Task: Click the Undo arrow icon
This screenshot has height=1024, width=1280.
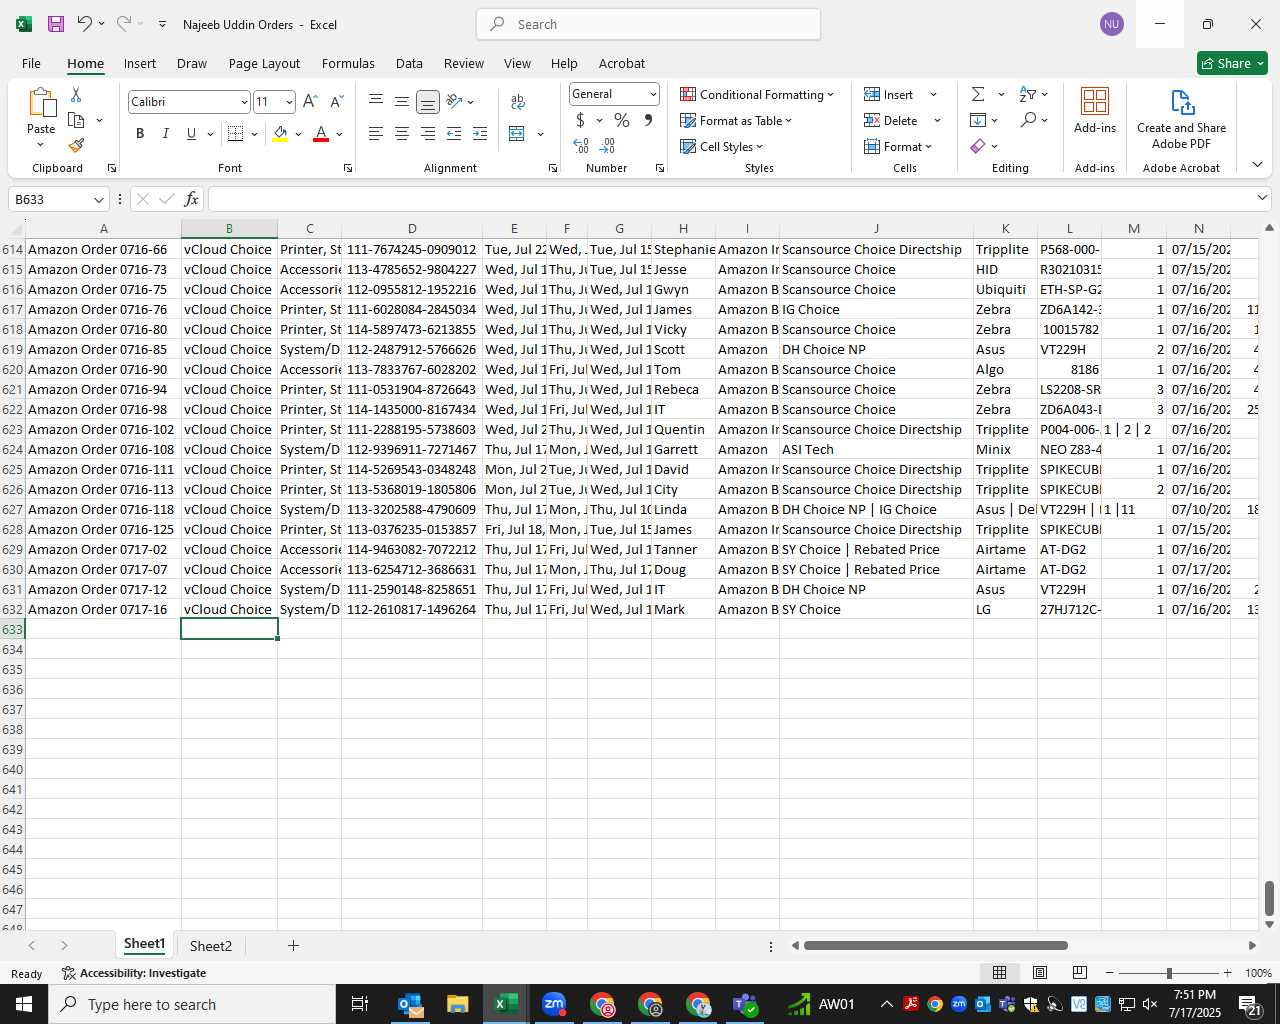Action: (x=85, y=24)
